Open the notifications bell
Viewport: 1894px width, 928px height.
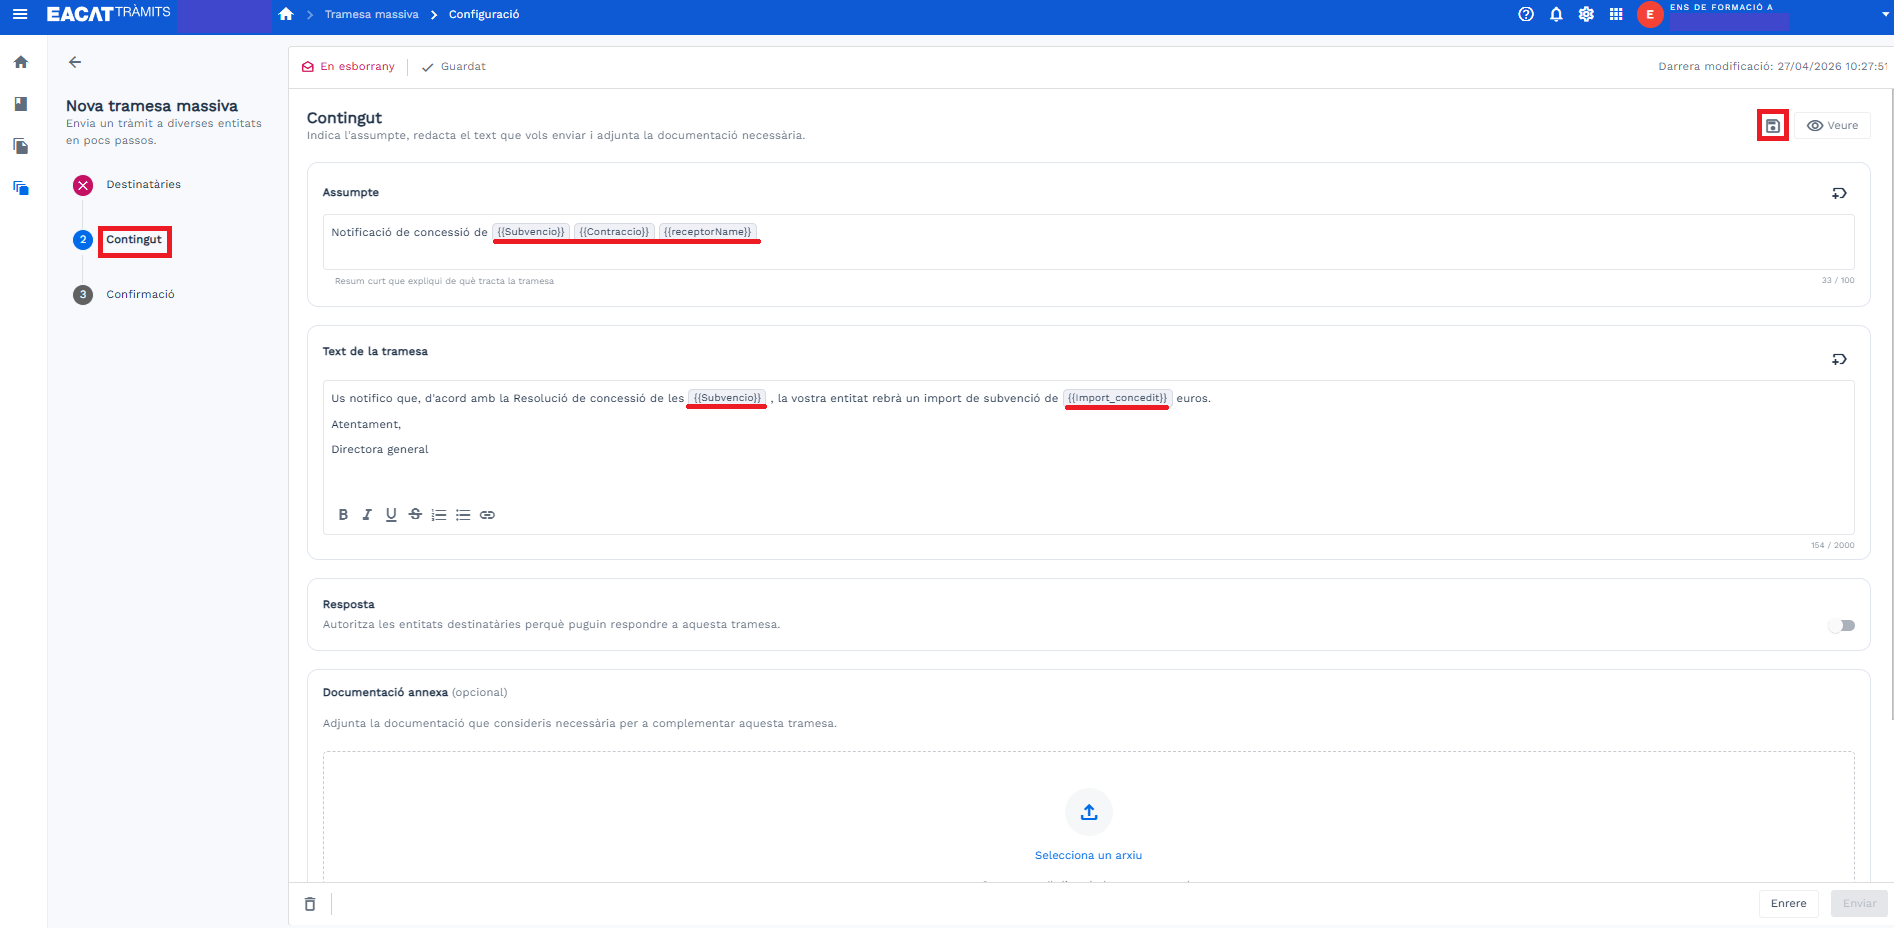pyautogui.click(x=1556, y=14)
